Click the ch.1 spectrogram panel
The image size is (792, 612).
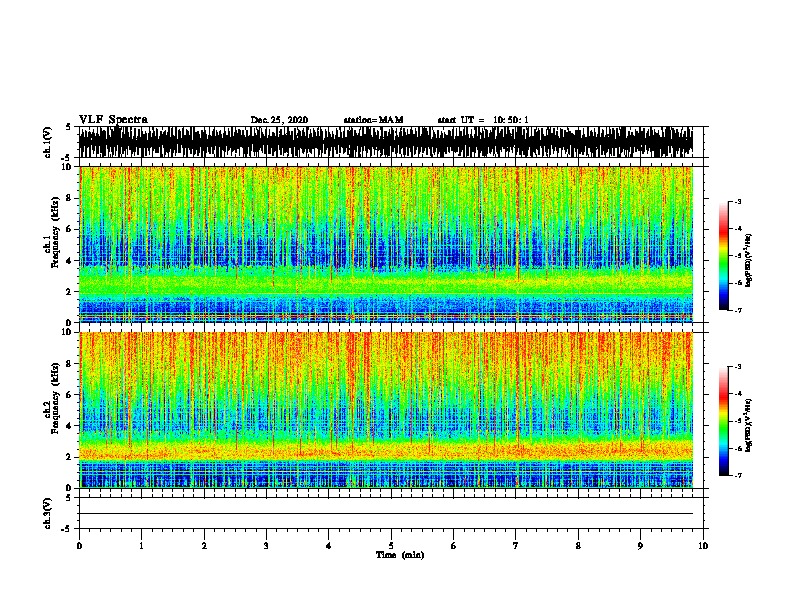[386, 244]
